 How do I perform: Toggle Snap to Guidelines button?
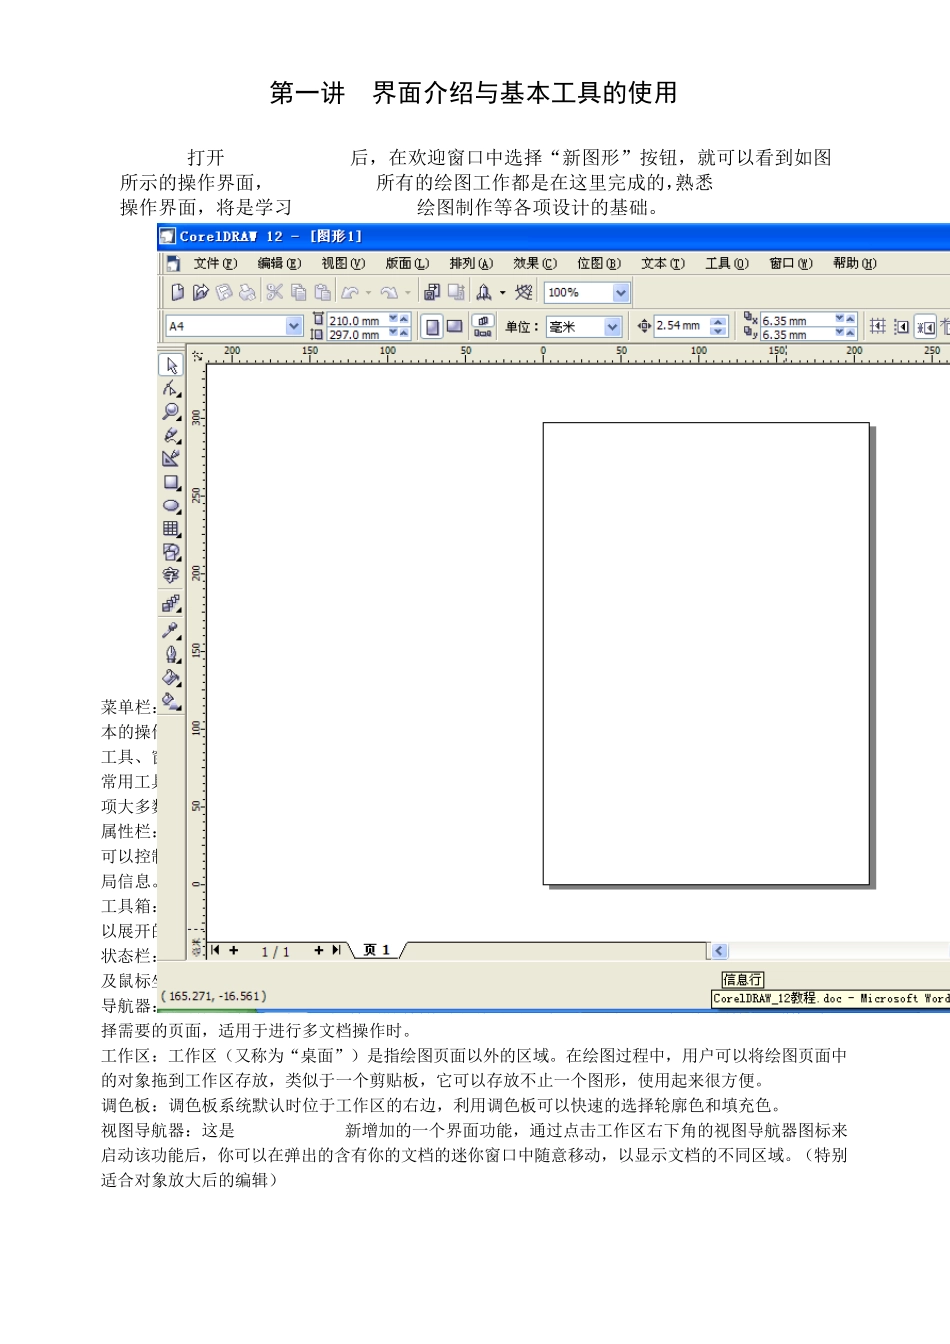point(902,326)
